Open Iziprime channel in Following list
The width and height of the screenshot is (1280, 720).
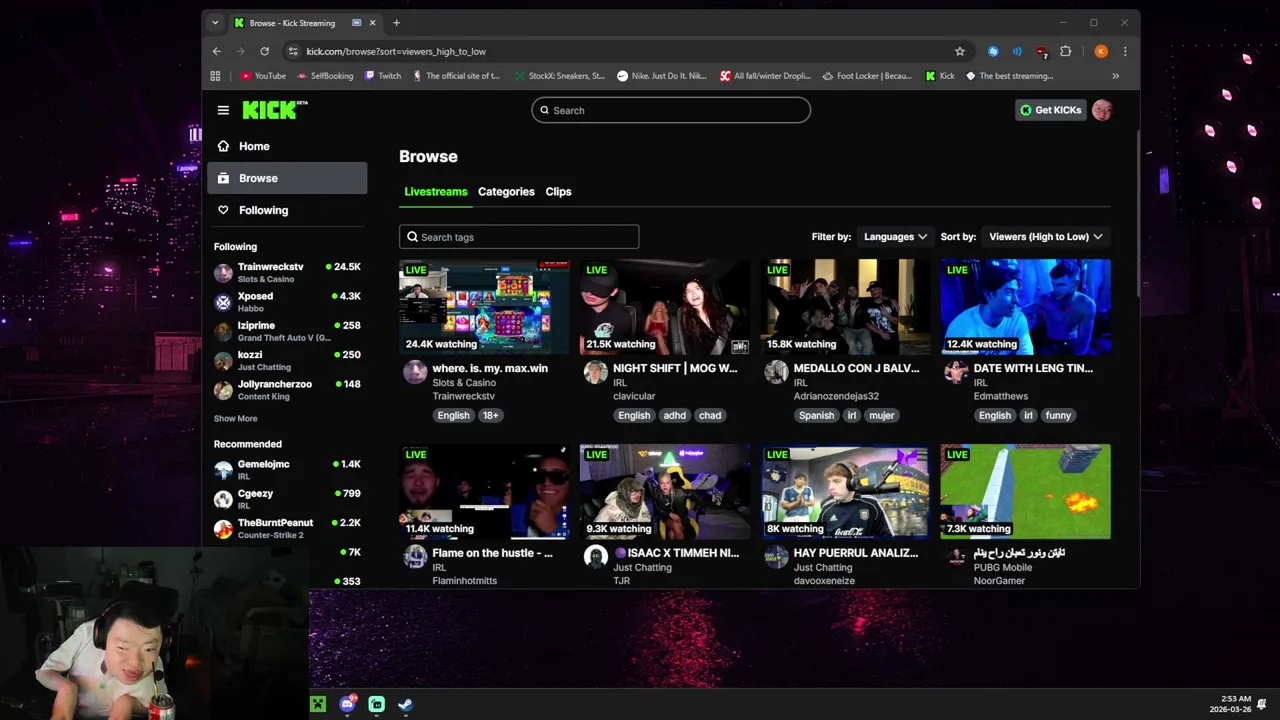[287, 331]
